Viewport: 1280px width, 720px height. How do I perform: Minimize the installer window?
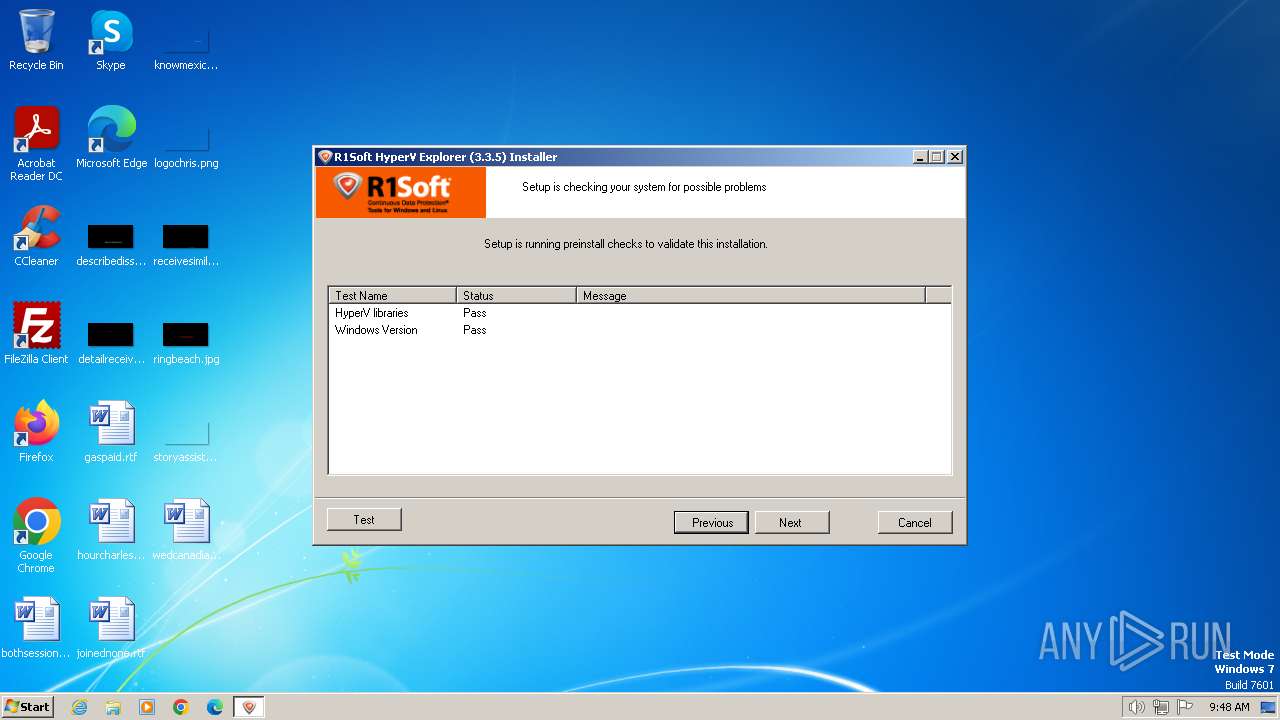click(x=920, y=157)
